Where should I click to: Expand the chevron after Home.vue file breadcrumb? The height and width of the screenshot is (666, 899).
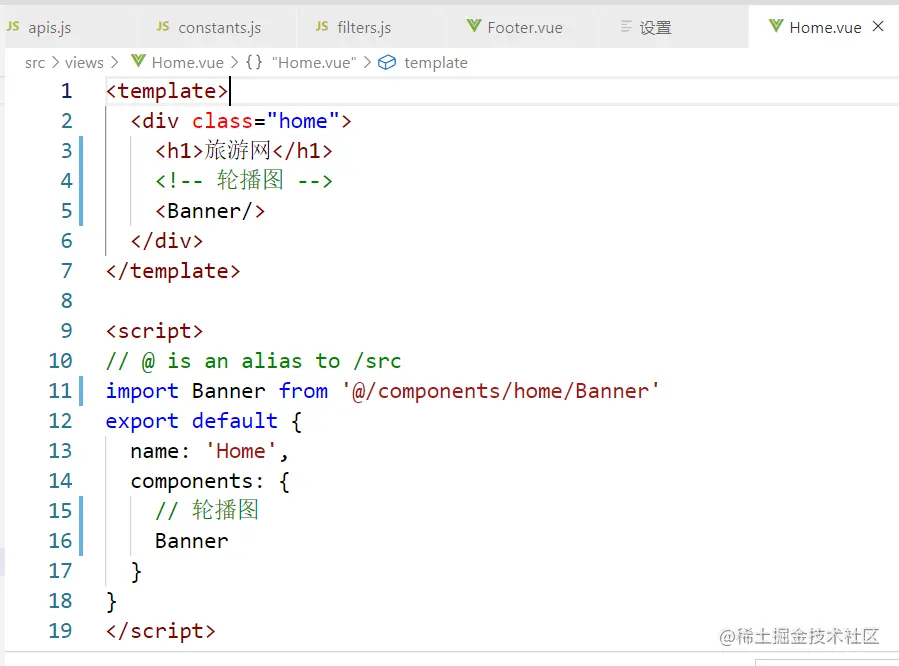[x=234, y=62]
